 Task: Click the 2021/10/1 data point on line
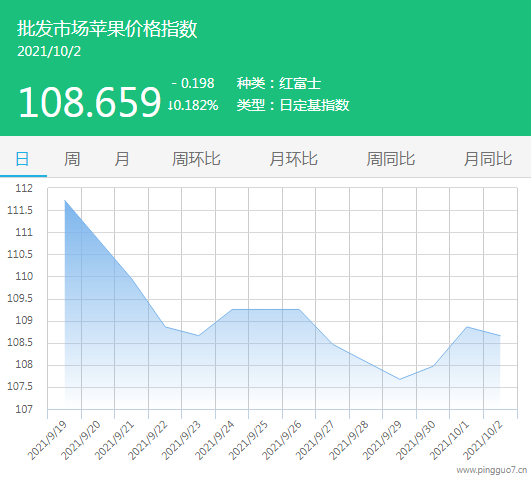point(467,327)
